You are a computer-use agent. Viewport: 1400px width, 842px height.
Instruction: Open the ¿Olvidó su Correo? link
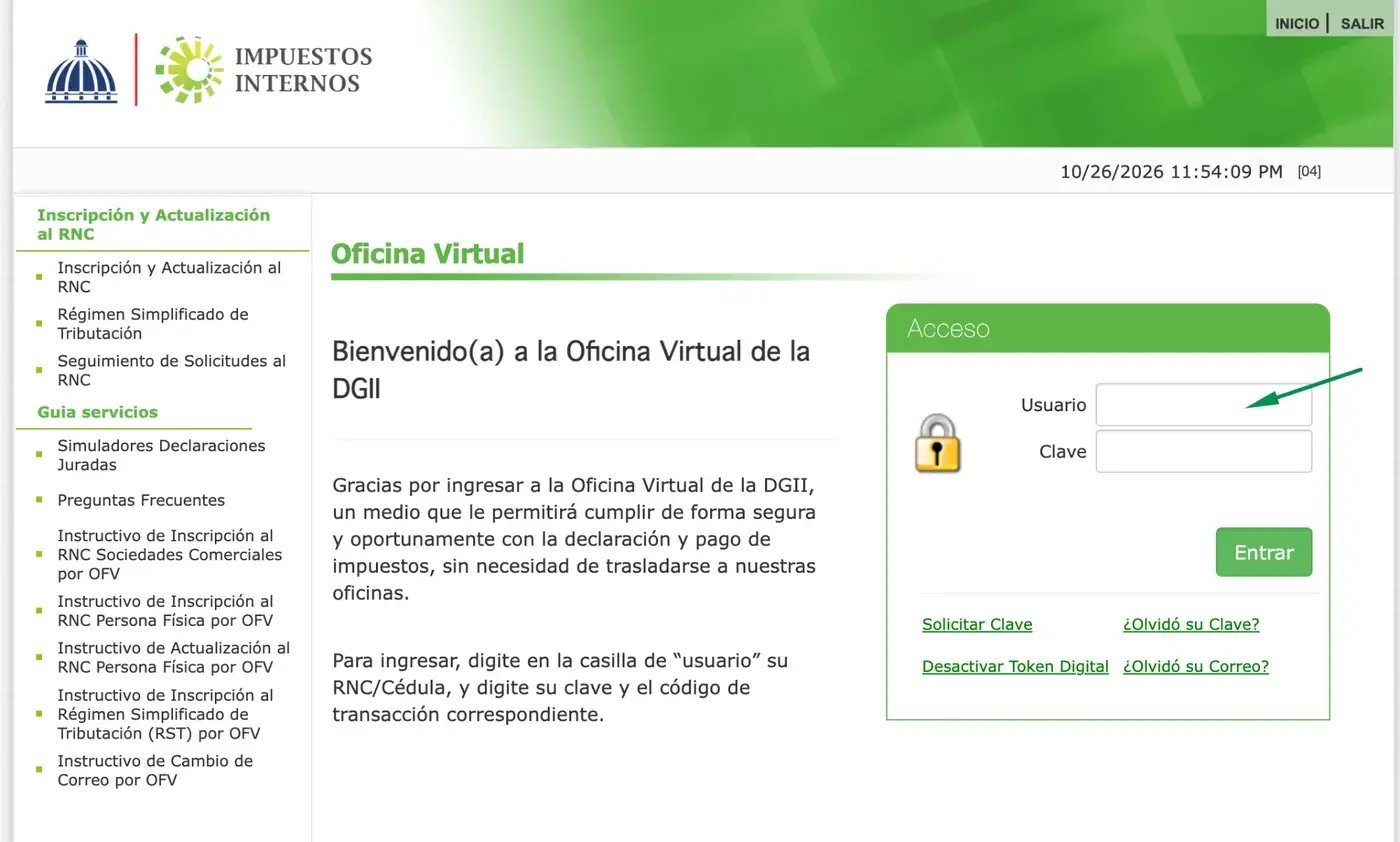tap(1196, 666)
